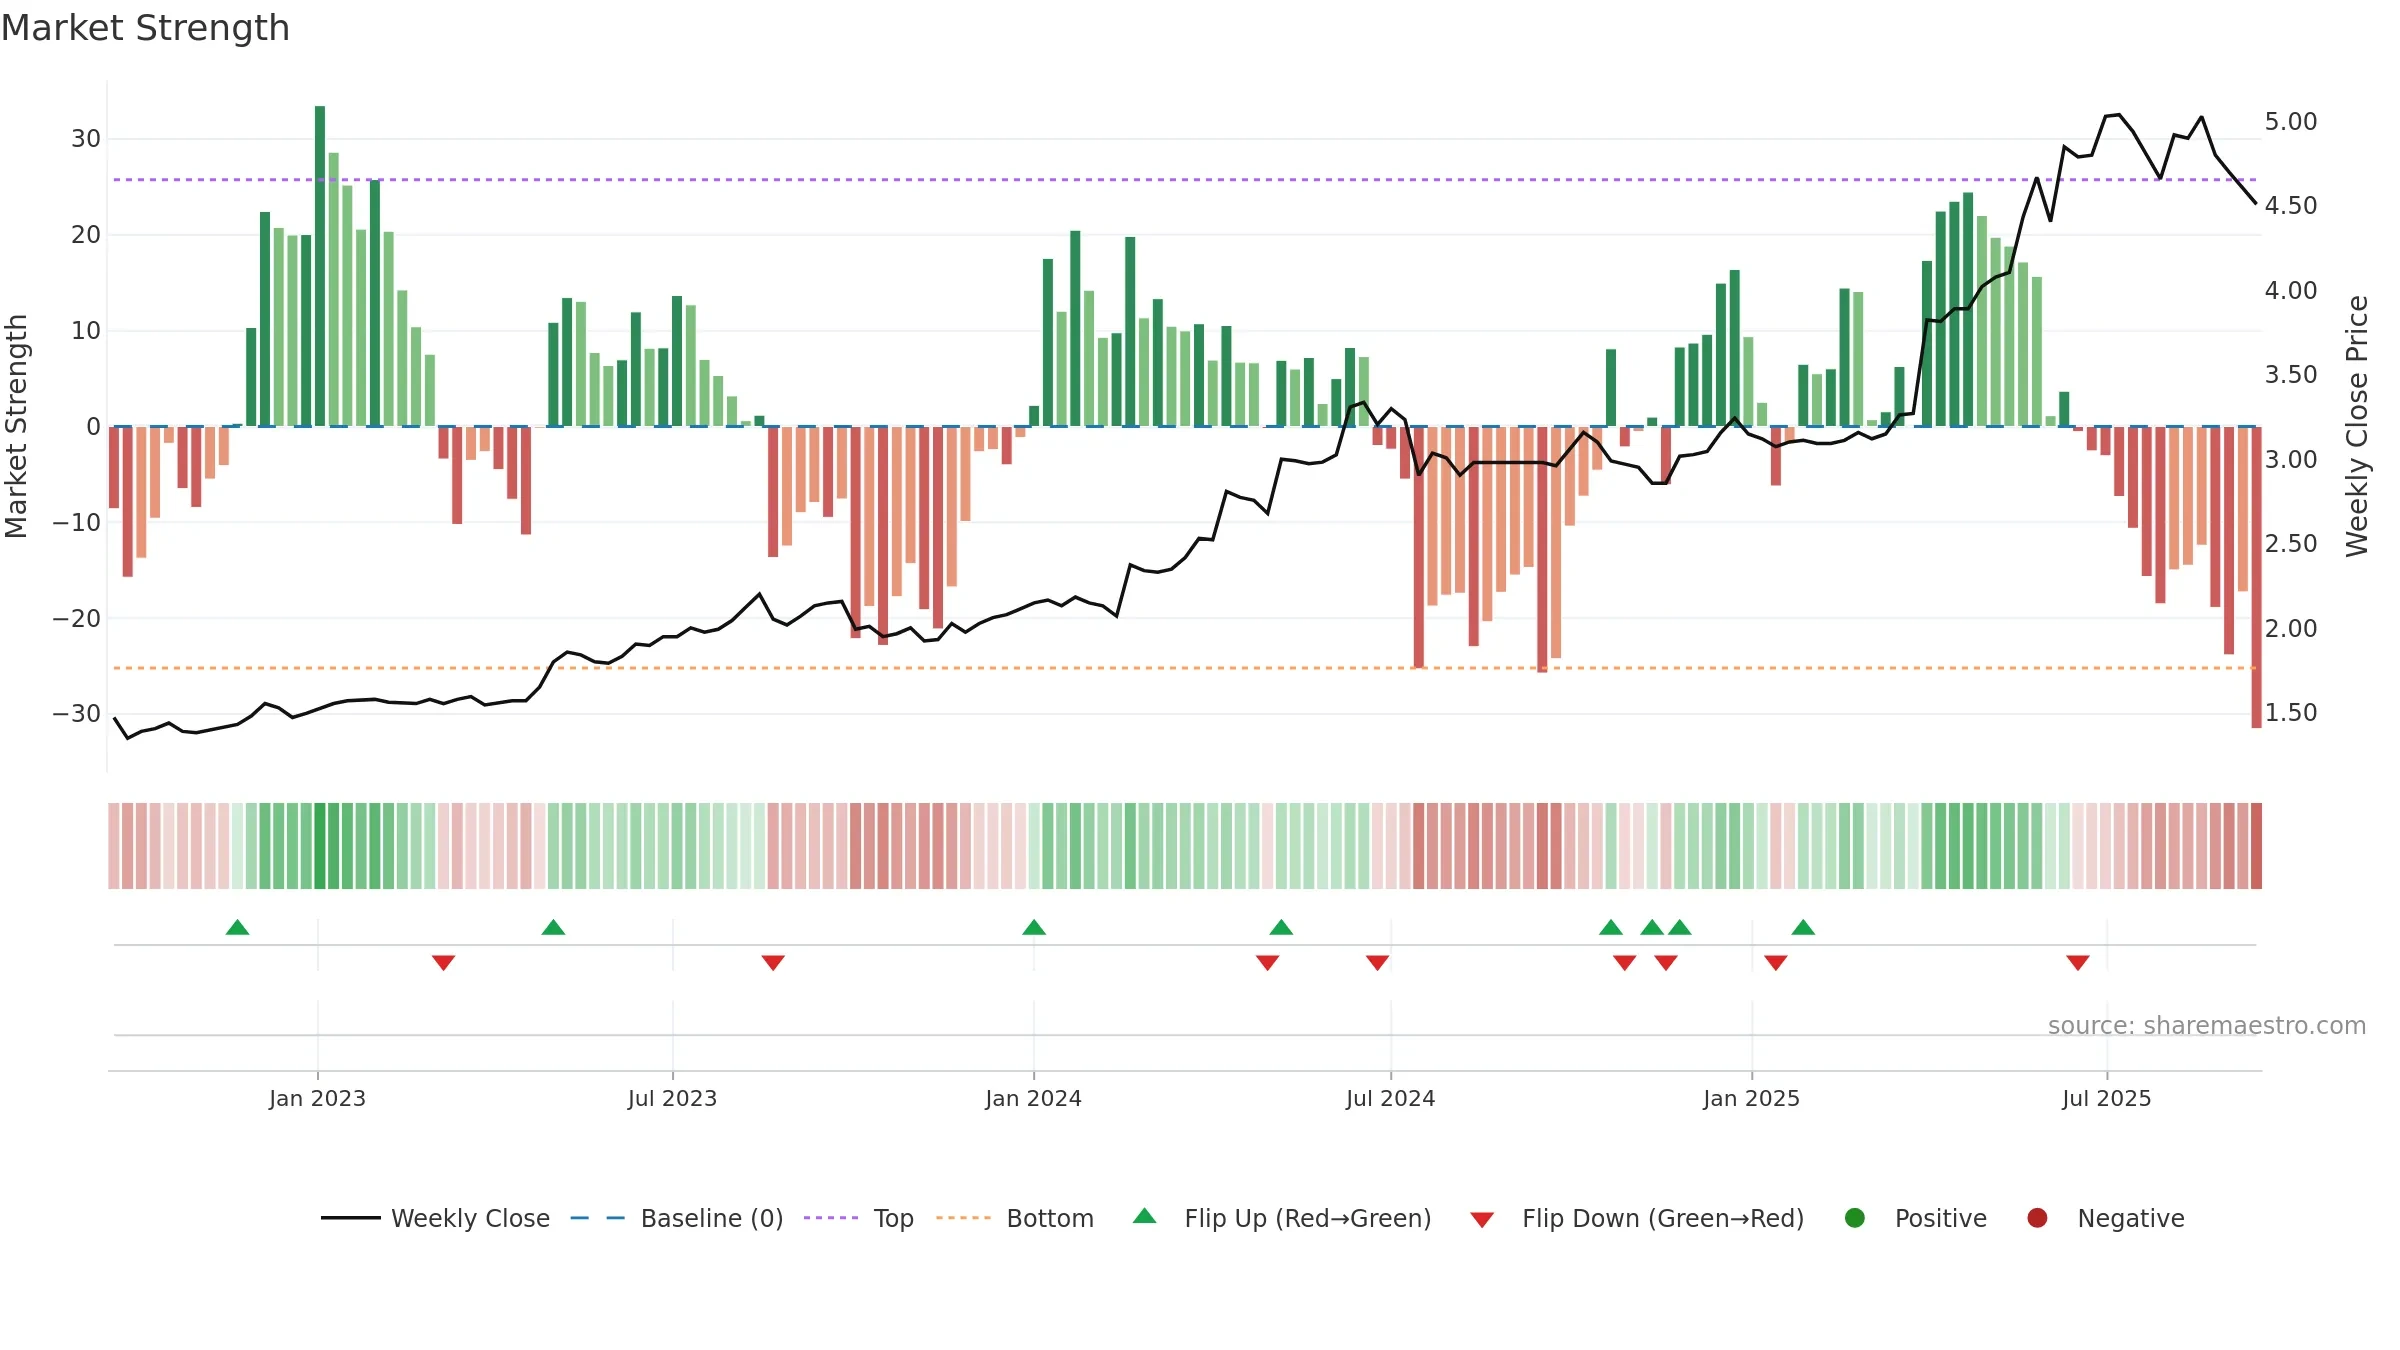
Task: Click the green triangle Flip Up legend icon
Action: [x=1145, y=1216]
